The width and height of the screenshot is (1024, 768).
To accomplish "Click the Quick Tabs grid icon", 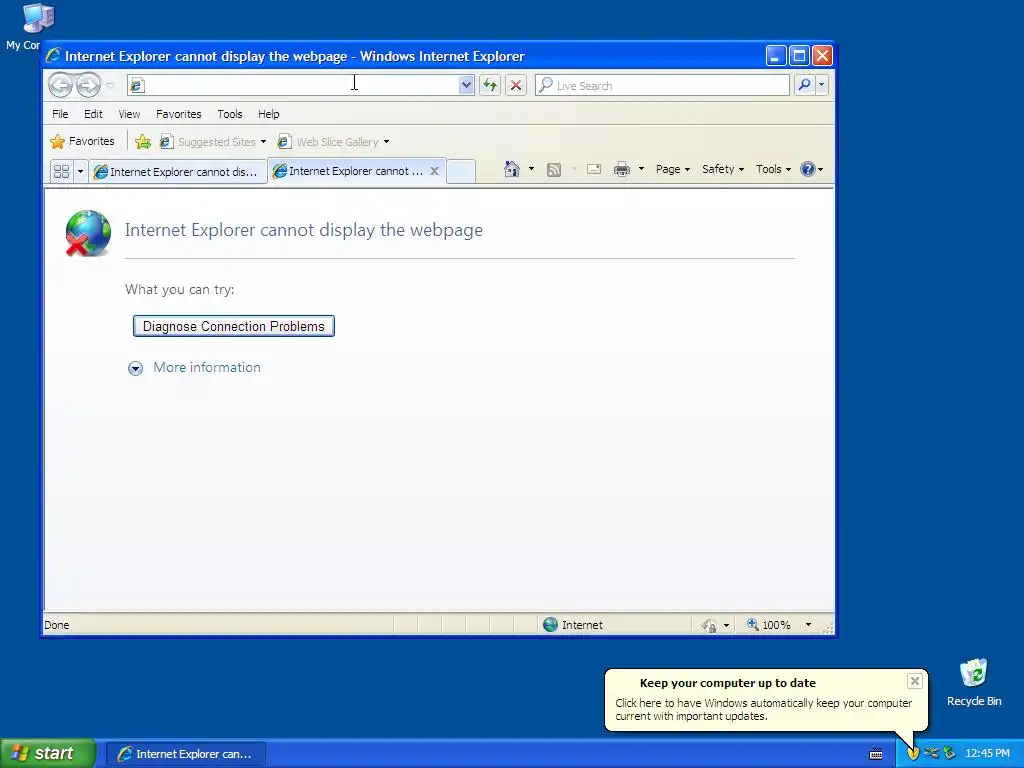I will click(x=61, y=172).
